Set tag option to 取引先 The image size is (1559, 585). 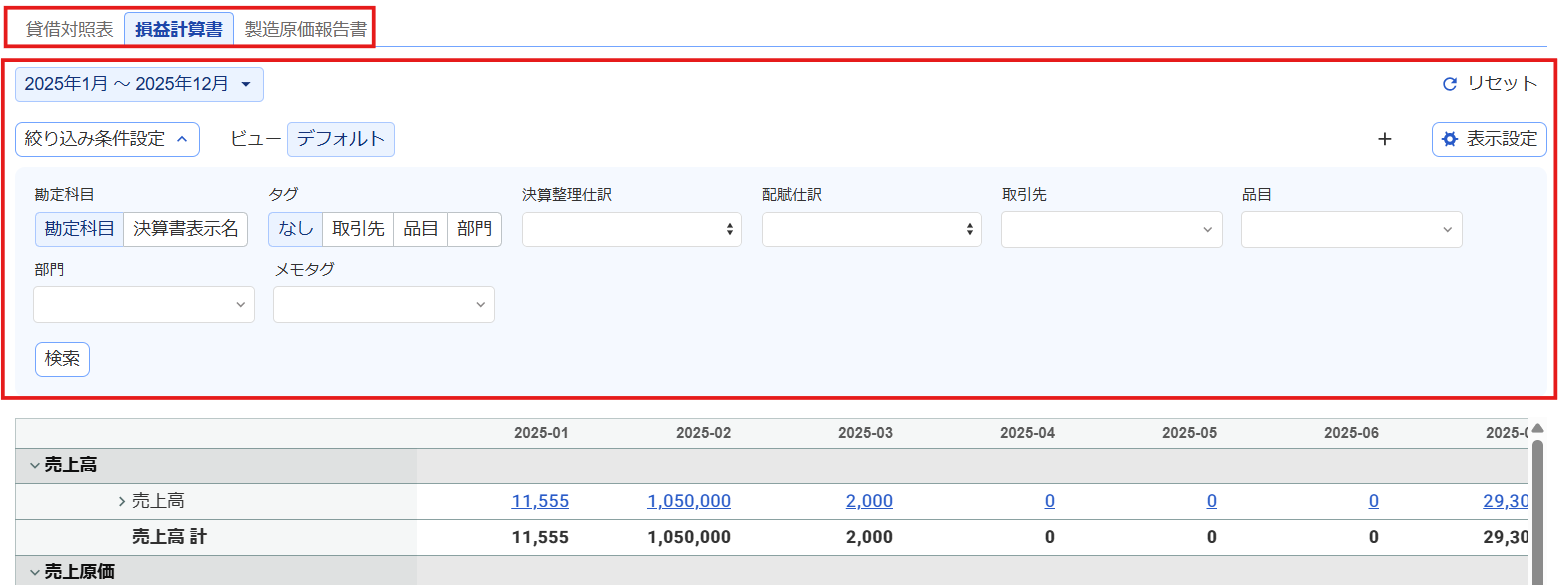pyautogui.click(x=358, y=229)
